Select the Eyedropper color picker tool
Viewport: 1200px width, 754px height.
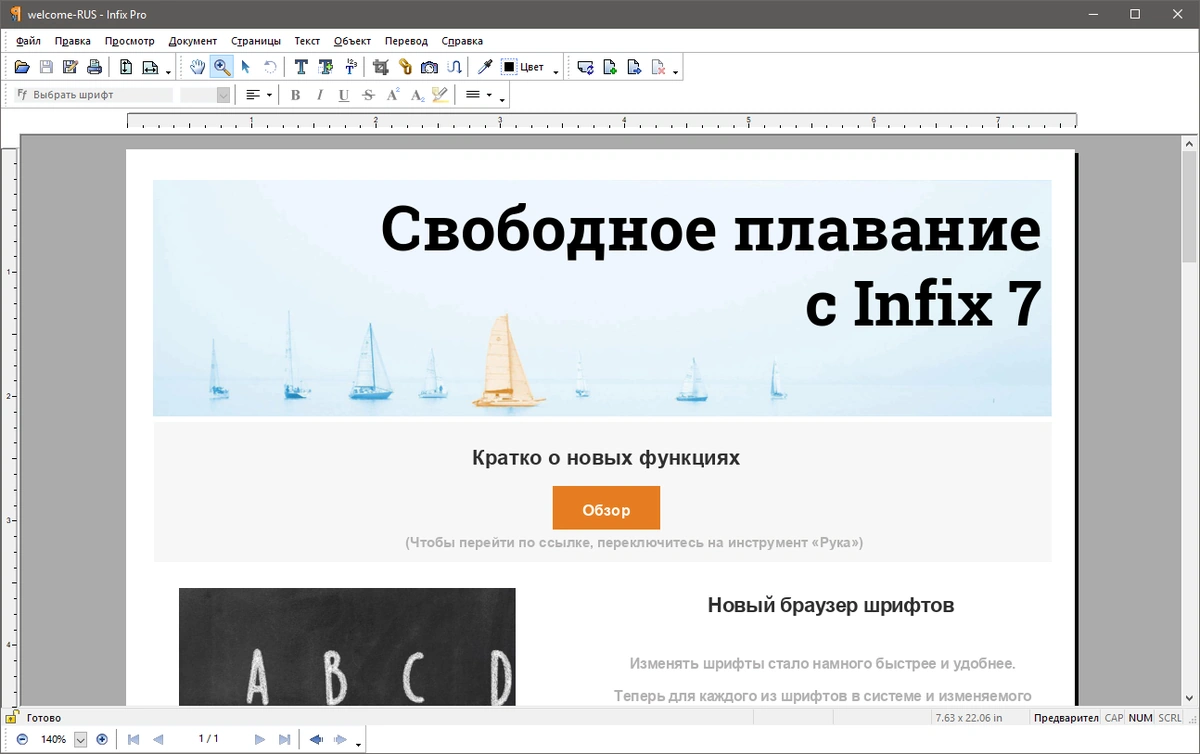click(x=485, y=67)
